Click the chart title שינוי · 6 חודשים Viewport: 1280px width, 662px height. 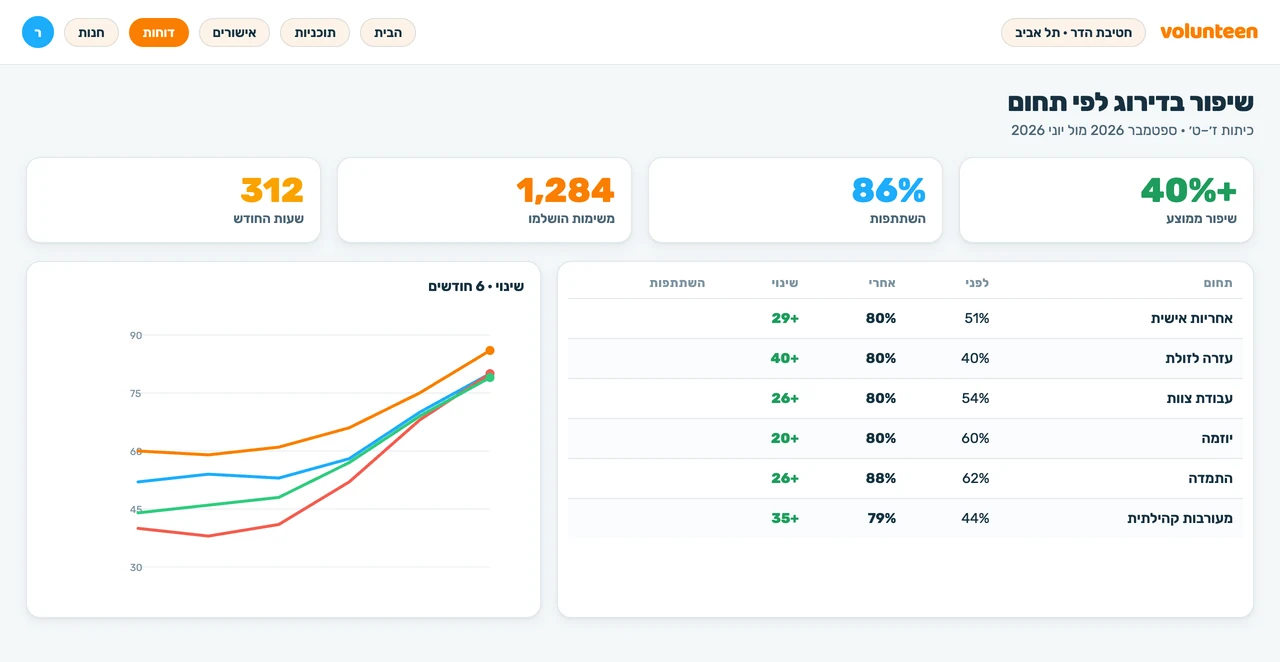point(476,287)
